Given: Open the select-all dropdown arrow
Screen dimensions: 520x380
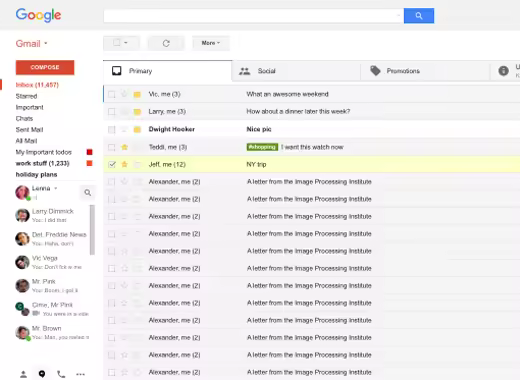Looking at the screenshot, I should click(126, 43).
